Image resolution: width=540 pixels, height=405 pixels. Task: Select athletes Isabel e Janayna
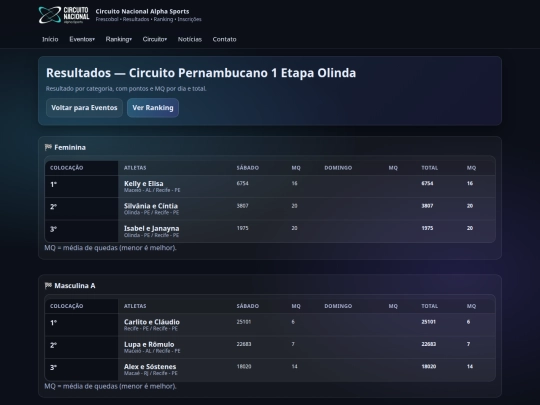coord(152,228)
